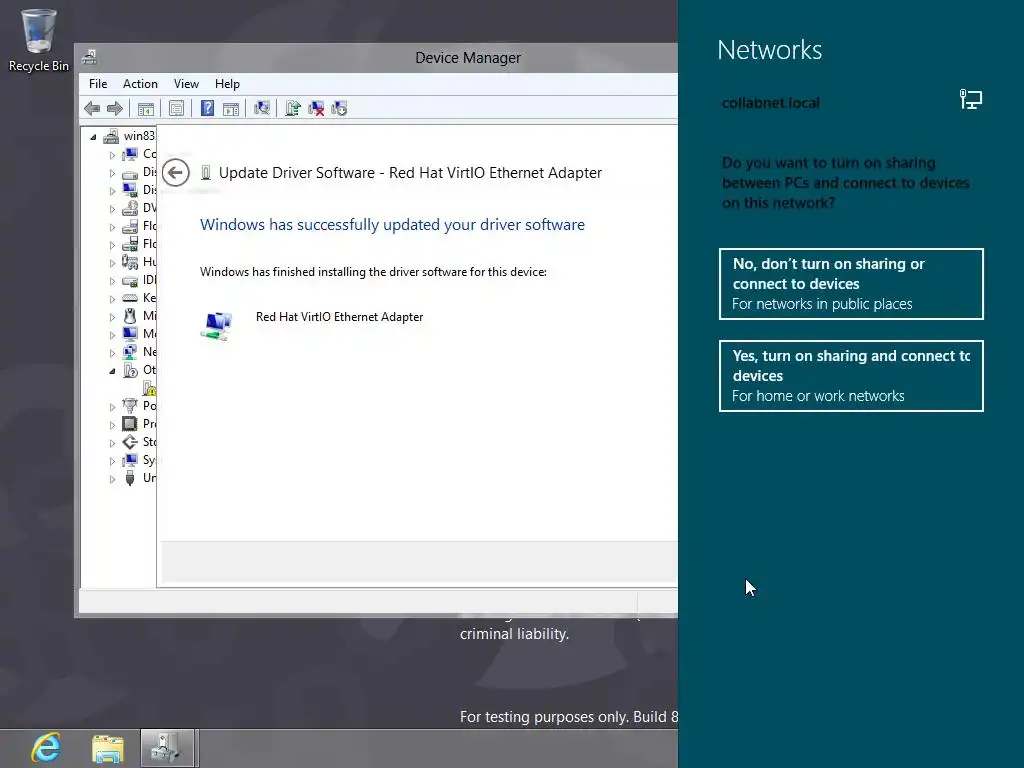Select the Monitors category icon
Image resolution: width=1024 pixels, height=768 pixels.
(130, 334)
